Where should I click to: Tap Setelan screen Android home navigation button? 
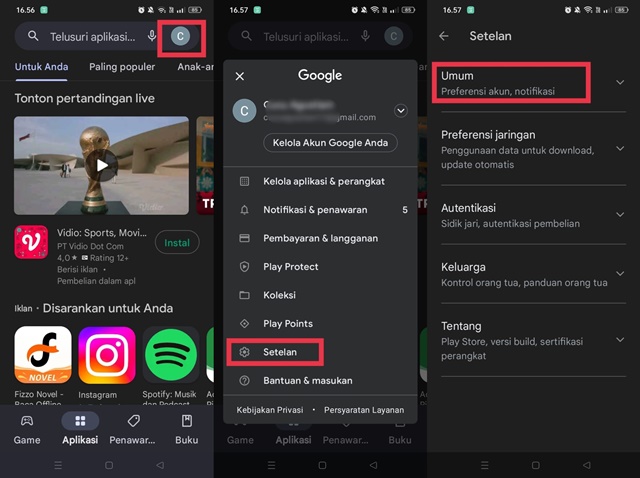(x=536, y=465)
